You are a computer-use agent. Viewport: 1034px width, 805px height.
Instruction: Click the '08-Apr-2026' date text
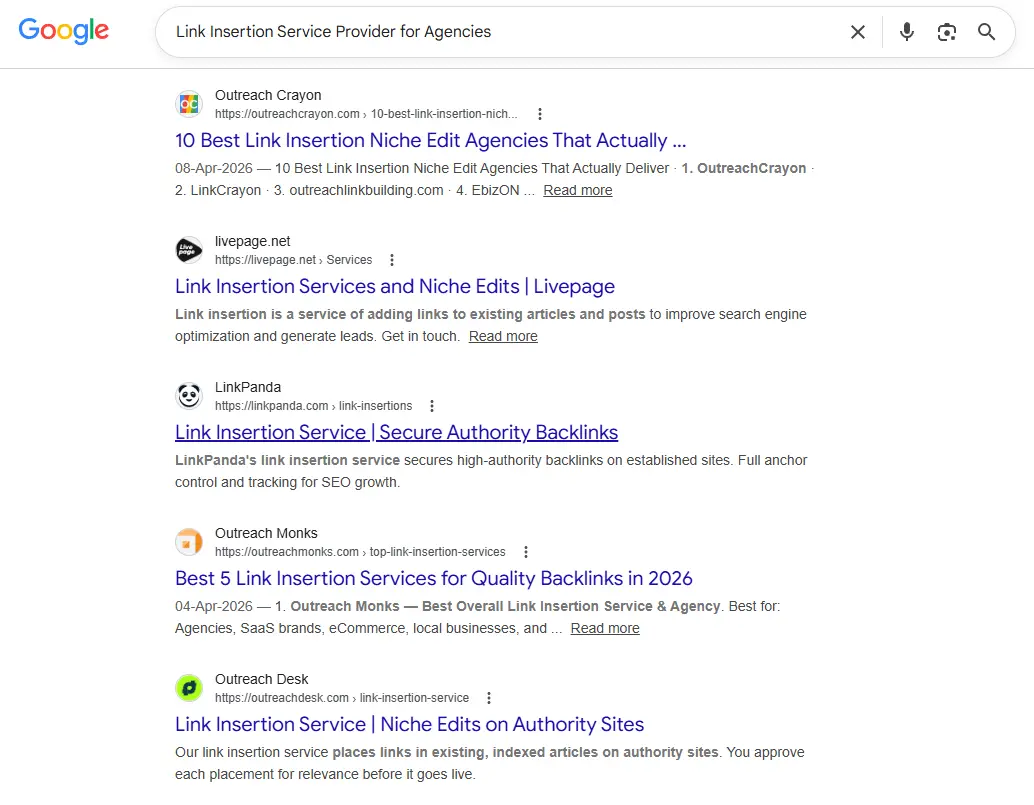(x=214, y=169)
